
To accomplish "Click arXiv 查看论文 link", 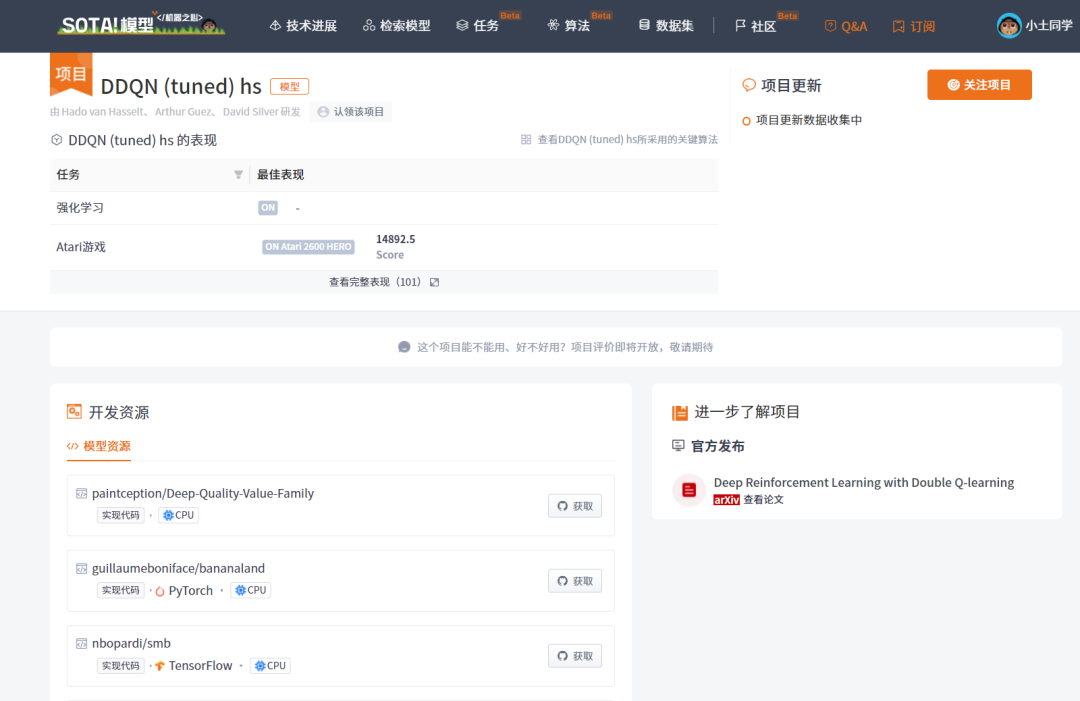I will click(x=748, y=500).
